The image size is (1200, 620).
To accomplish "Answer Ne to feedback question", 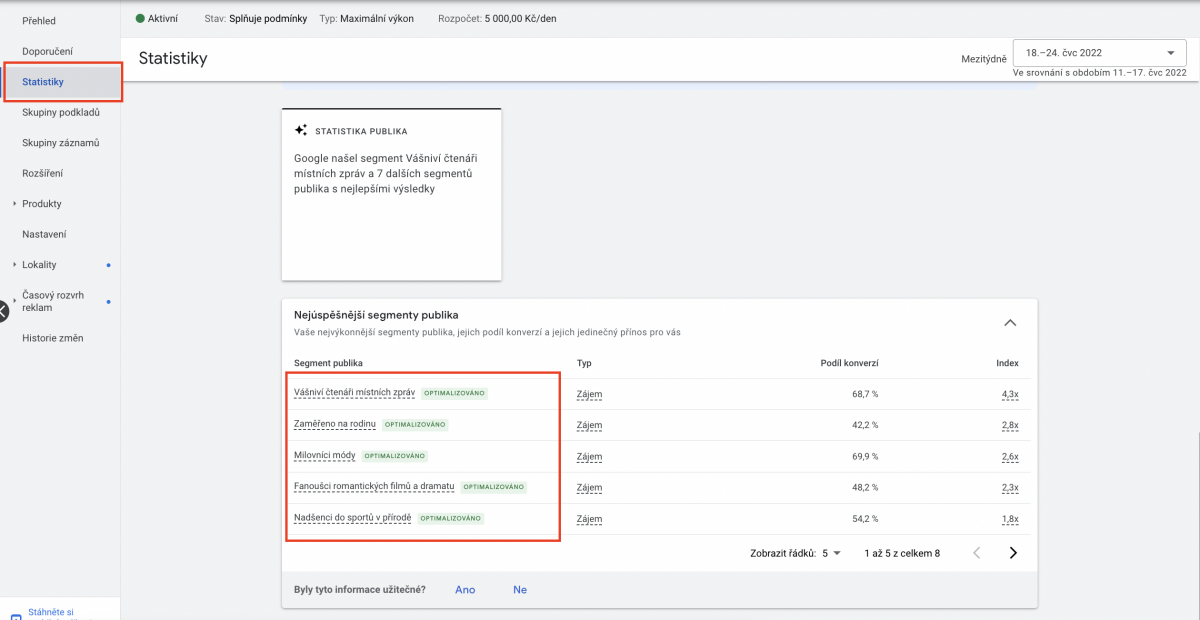I will [x=520, y=590].
